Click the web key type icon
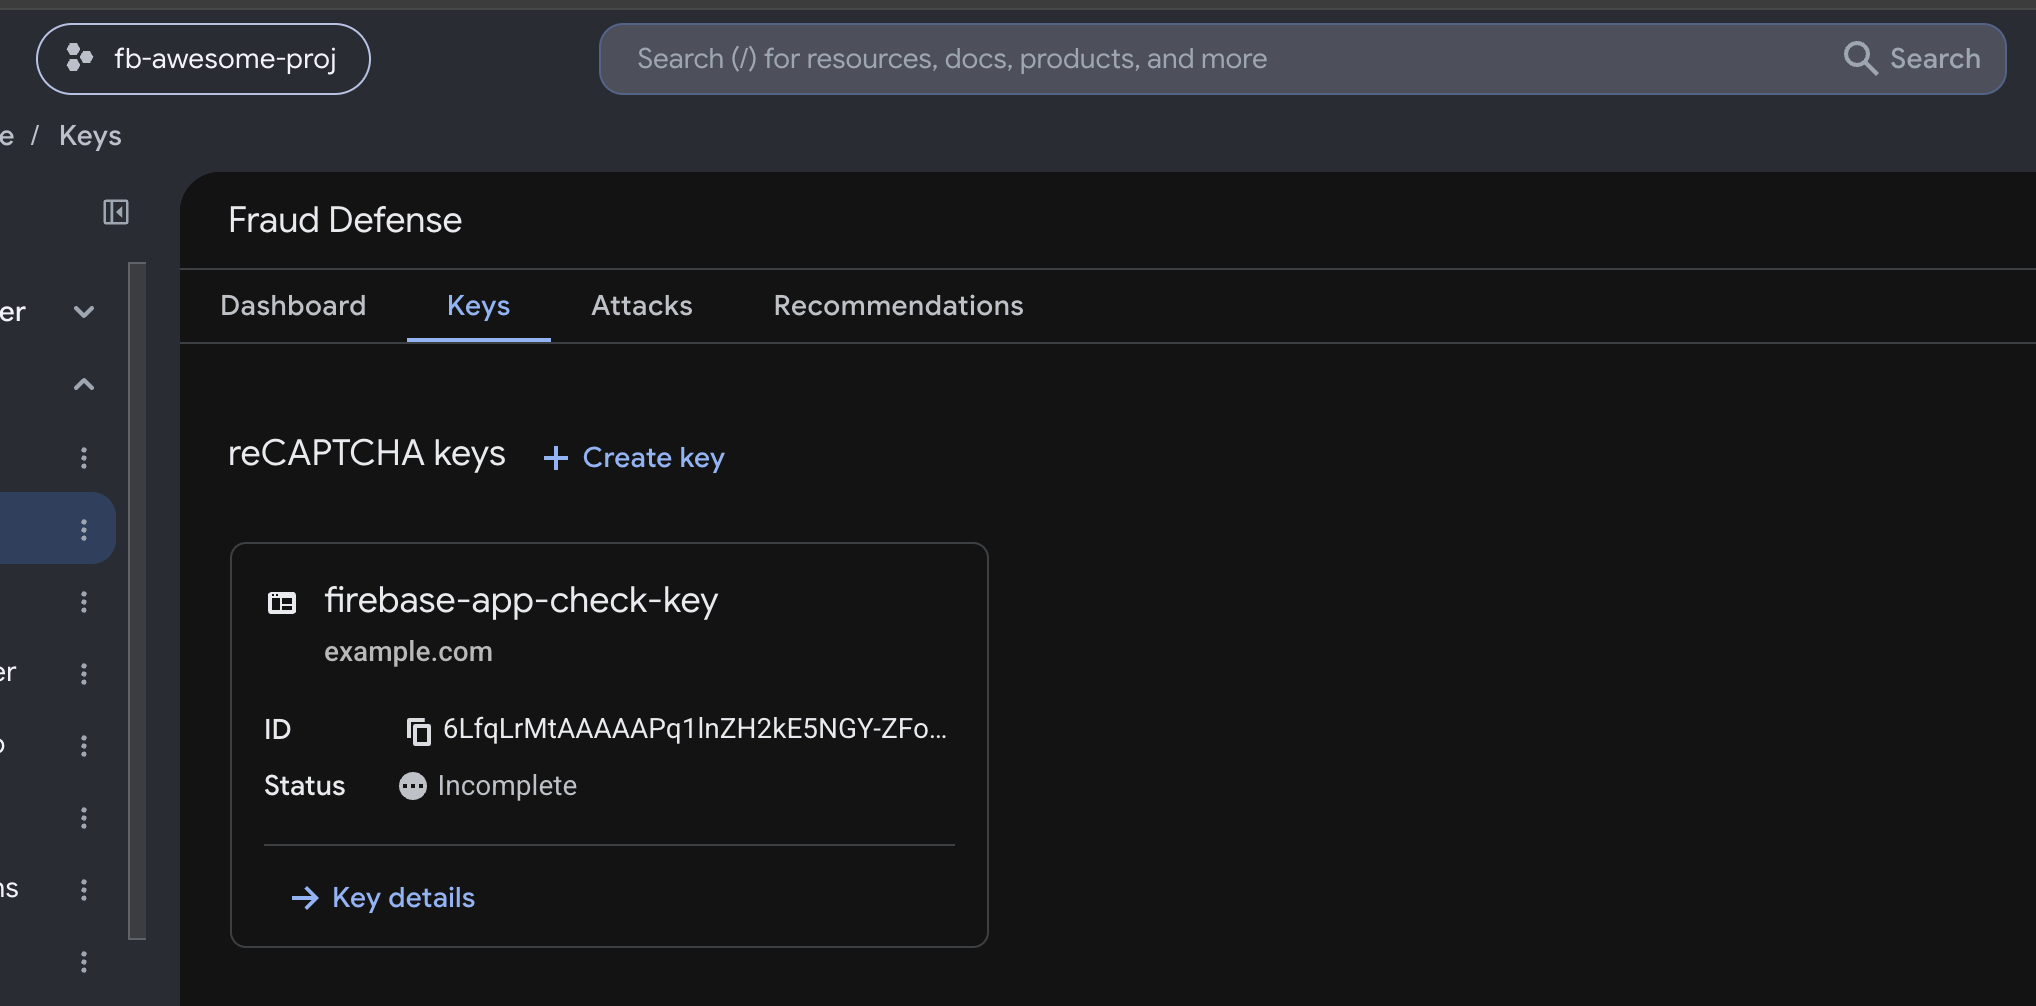Screen dimensions: 2036x1006 [x=282, y=602]
